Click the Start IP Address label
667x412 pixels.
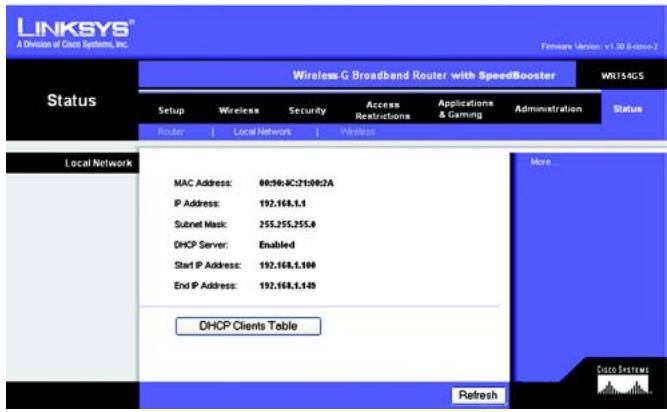tap(207, 265)
